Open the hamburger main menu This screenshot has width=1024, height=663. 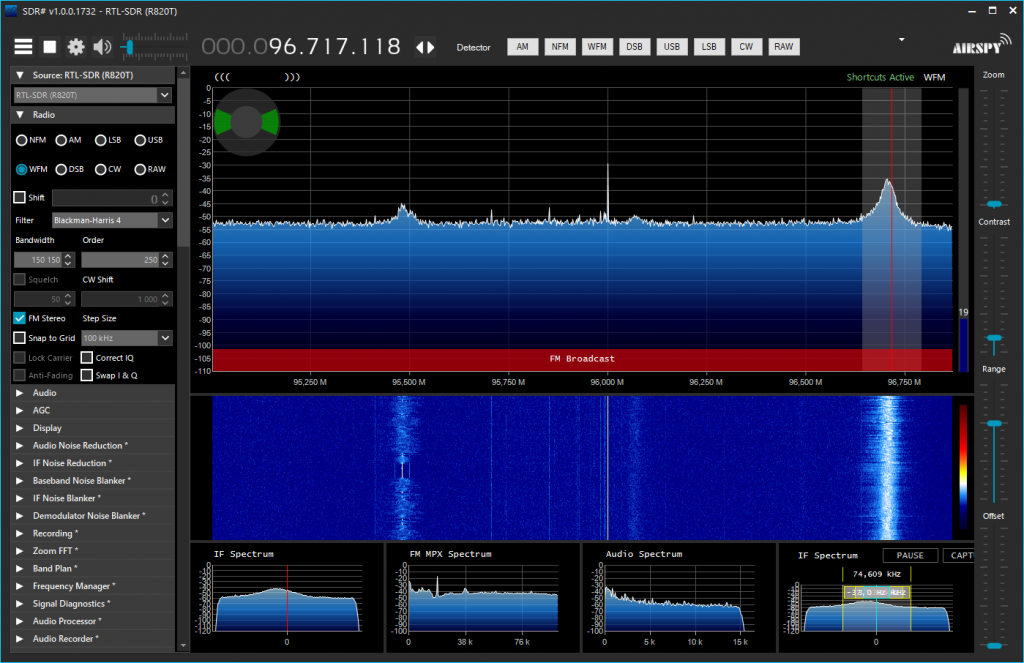click(x=24, y=46)
